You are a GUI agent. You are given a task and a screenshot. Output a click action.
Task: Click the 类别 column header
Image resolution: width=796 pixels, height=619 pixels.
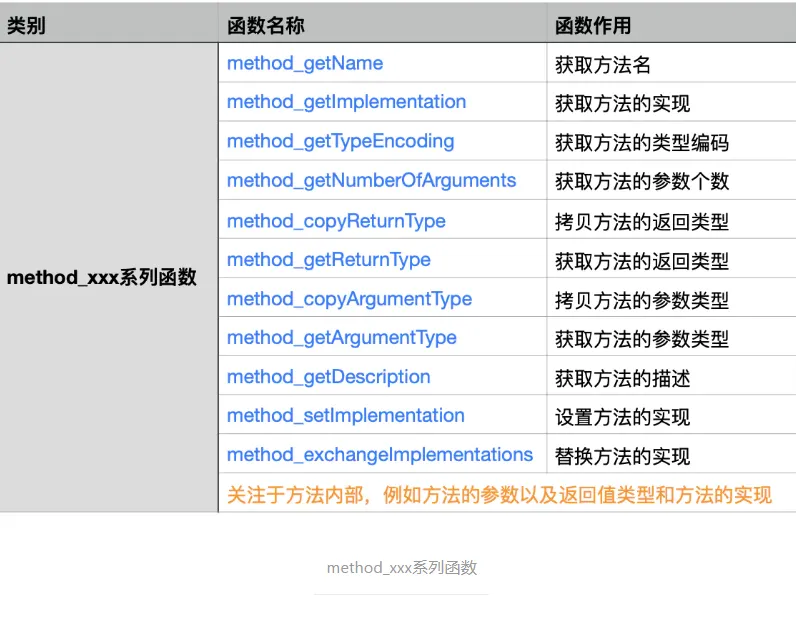109,24
